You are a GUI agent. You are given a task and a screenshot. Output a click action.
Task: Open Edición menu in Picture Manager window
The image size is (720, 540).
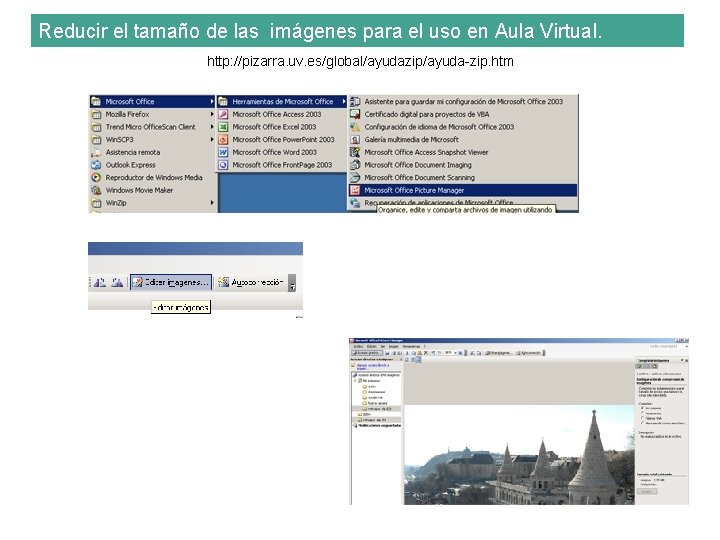[x=371, y=346]
